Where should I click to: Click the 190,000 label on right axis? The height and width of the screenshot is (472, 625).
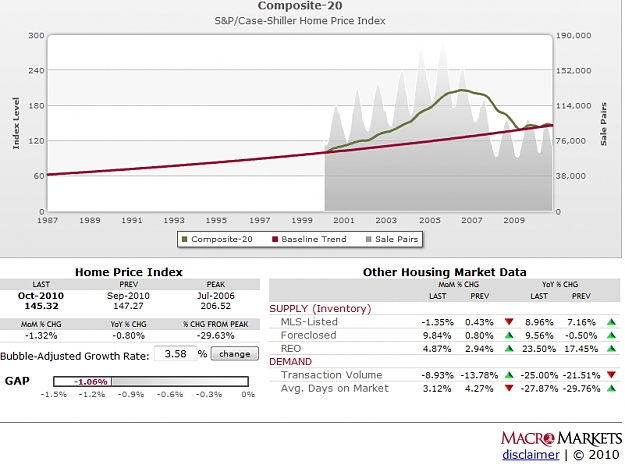point(574,35)
